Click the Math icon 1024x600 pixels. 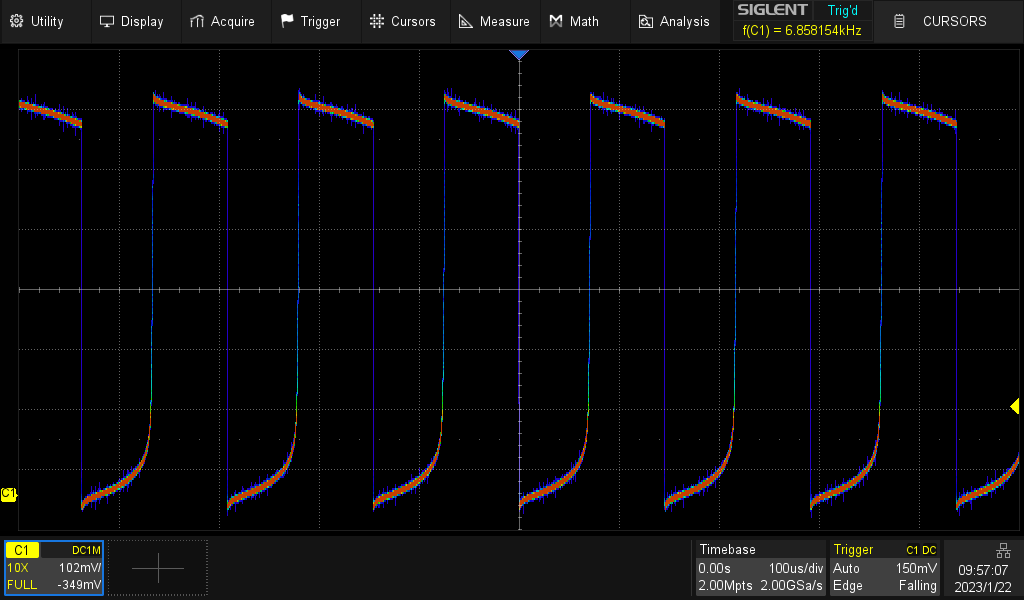coord(556,21)
